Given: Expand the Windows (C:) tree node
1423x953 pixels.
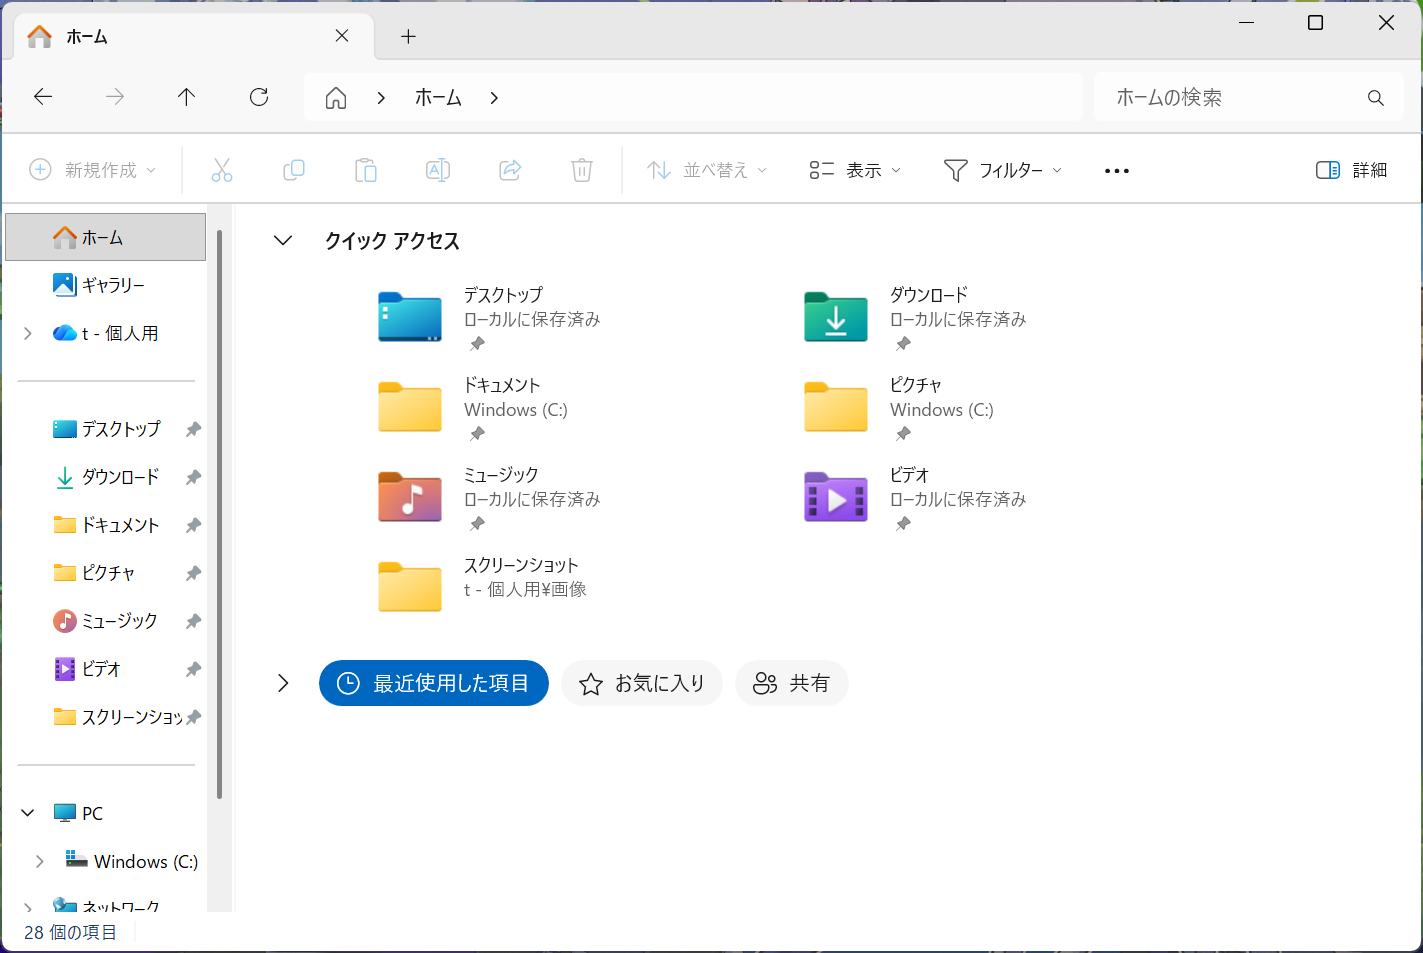Looking at the screenshot, I should click(39, 861).
